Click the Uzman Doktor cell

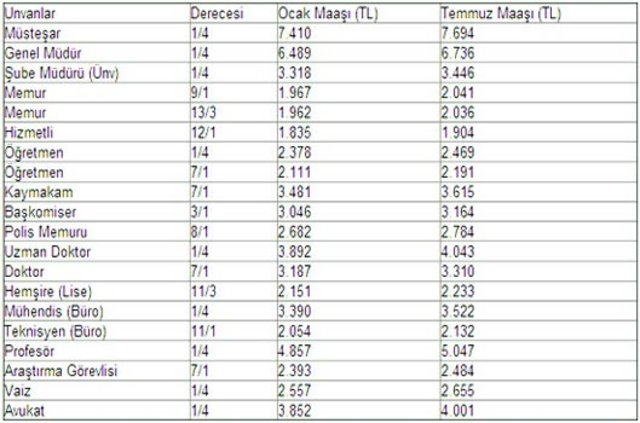97,252
